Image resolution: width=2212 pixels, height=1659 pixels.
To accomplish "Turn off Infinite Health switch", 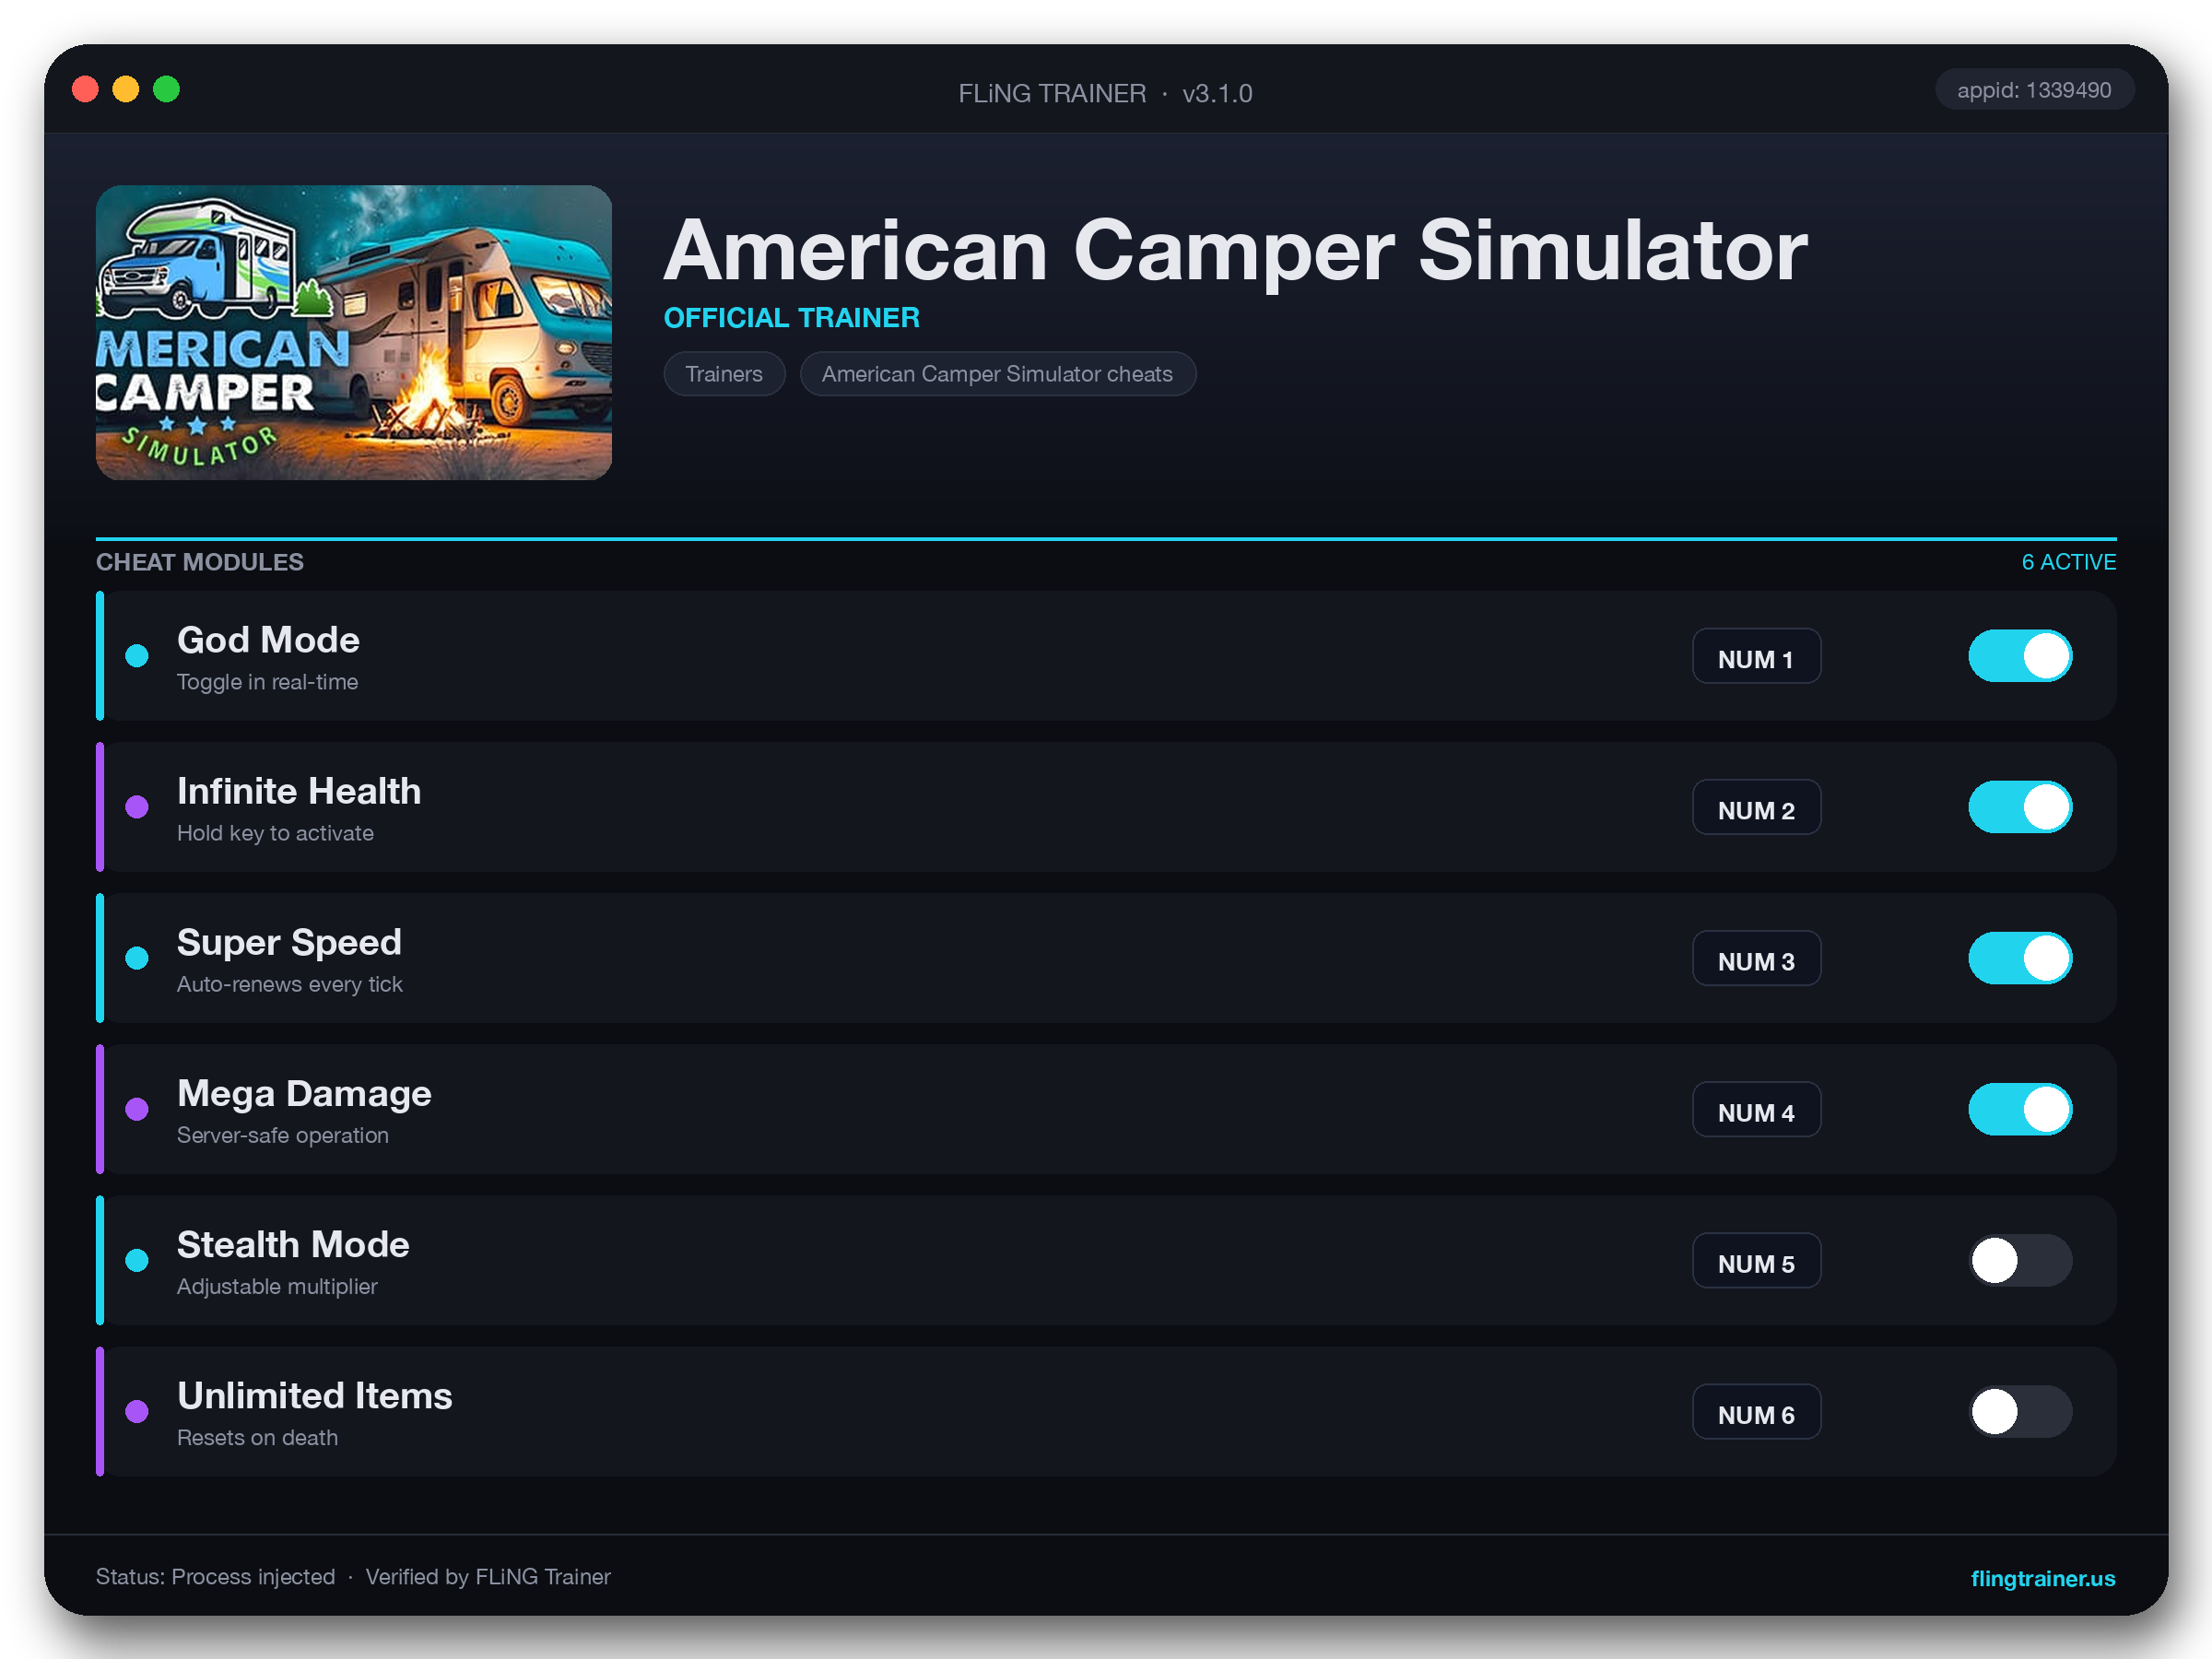I will coord(2020,807).
